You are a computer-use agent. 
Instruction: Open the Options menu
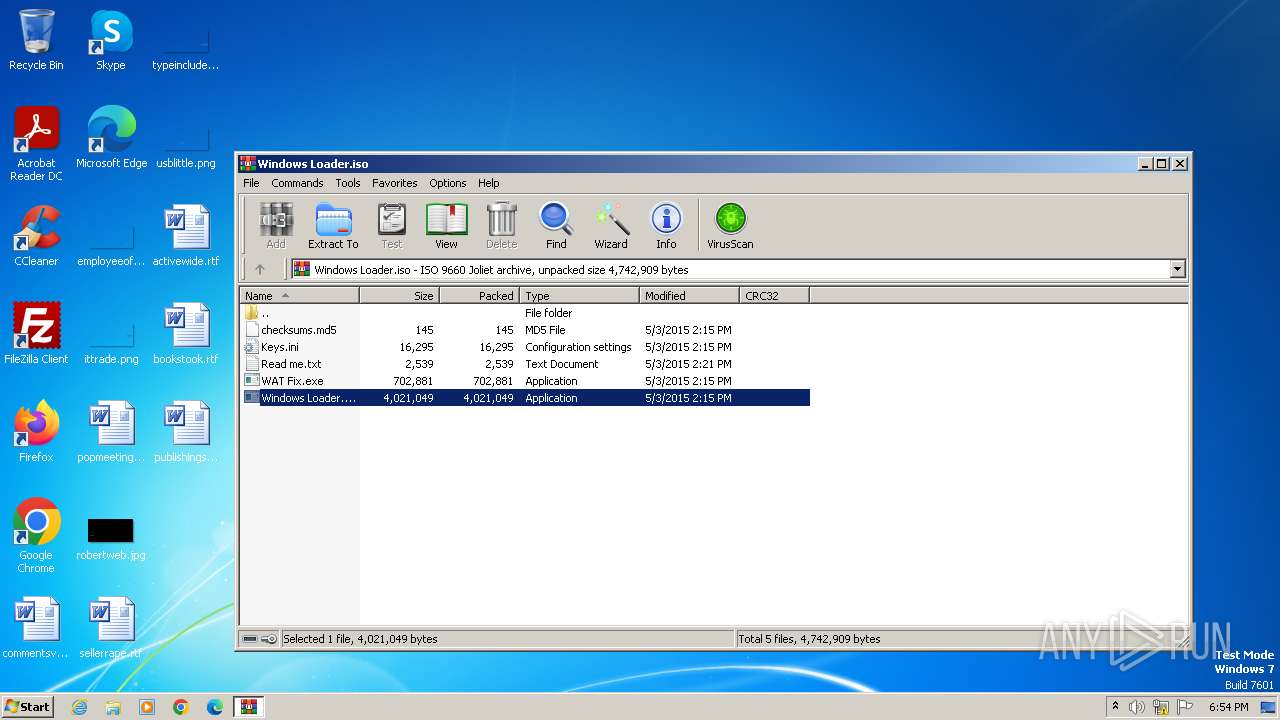[x=448, y=183]
